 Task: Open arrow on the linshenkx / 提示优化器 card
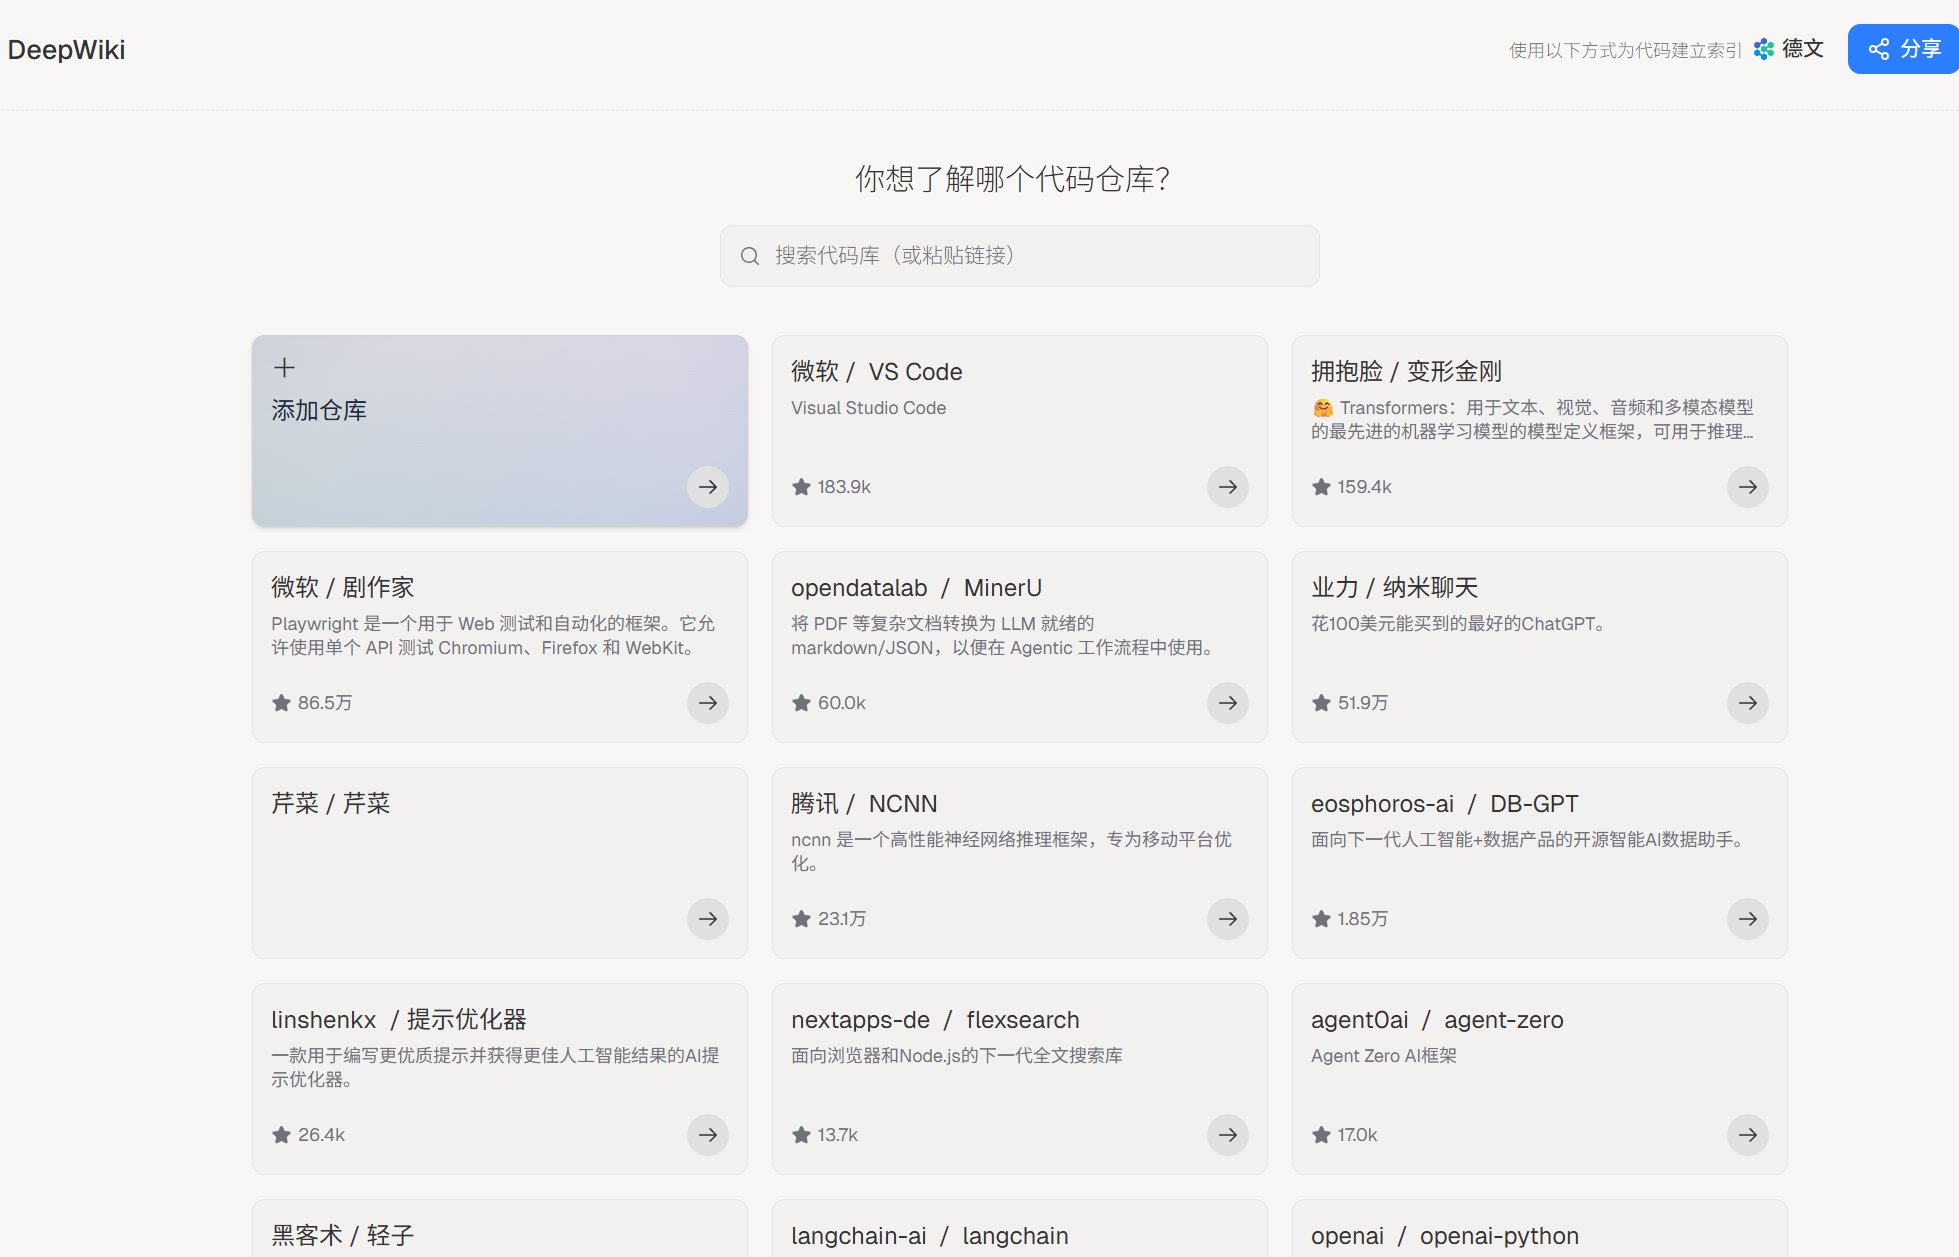708,1135
